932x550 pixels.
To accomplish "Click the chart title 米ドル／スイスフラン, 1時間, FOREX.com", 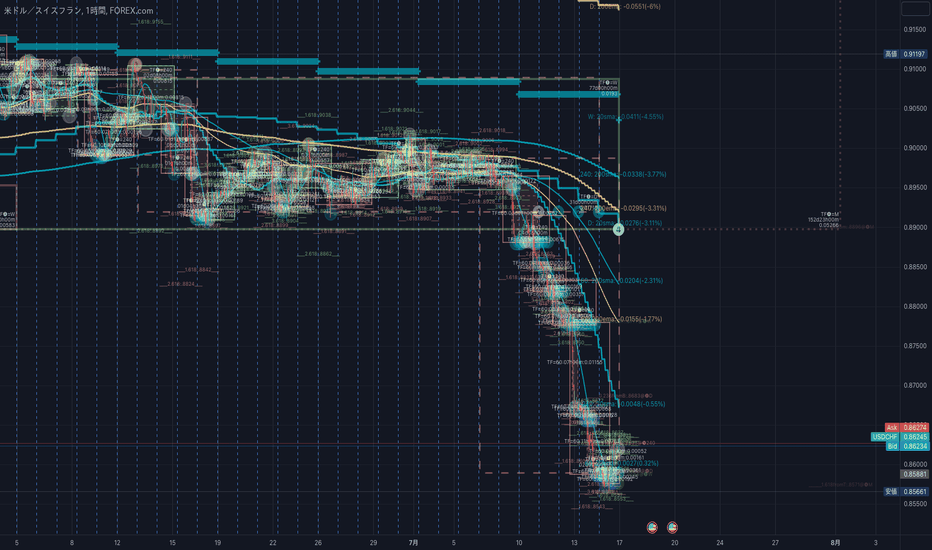I will point(78,11).
